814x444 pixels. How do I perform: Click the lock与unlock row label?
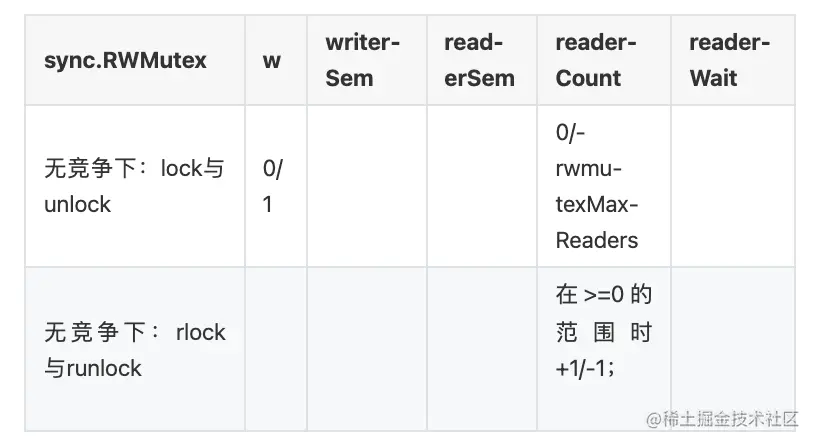coord(134,186)
